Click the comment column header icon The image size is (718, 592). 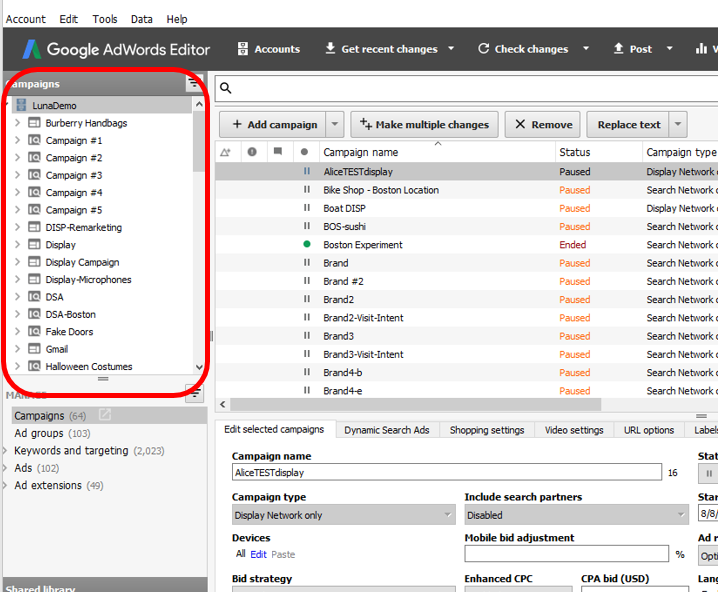[x=278, y=151]
